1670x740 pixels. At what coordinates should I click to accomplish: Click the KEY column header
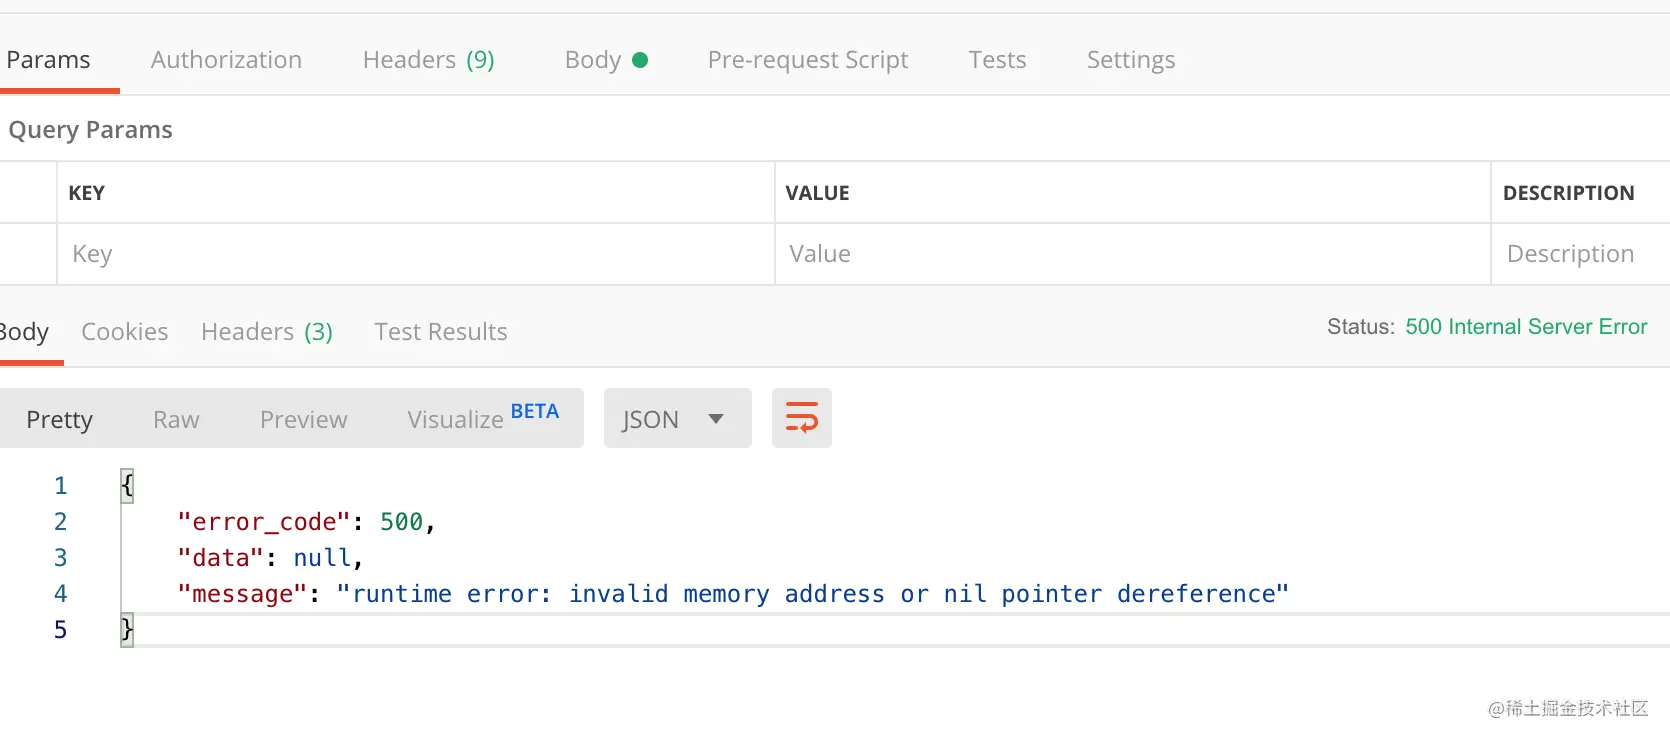tap(86, 193)
